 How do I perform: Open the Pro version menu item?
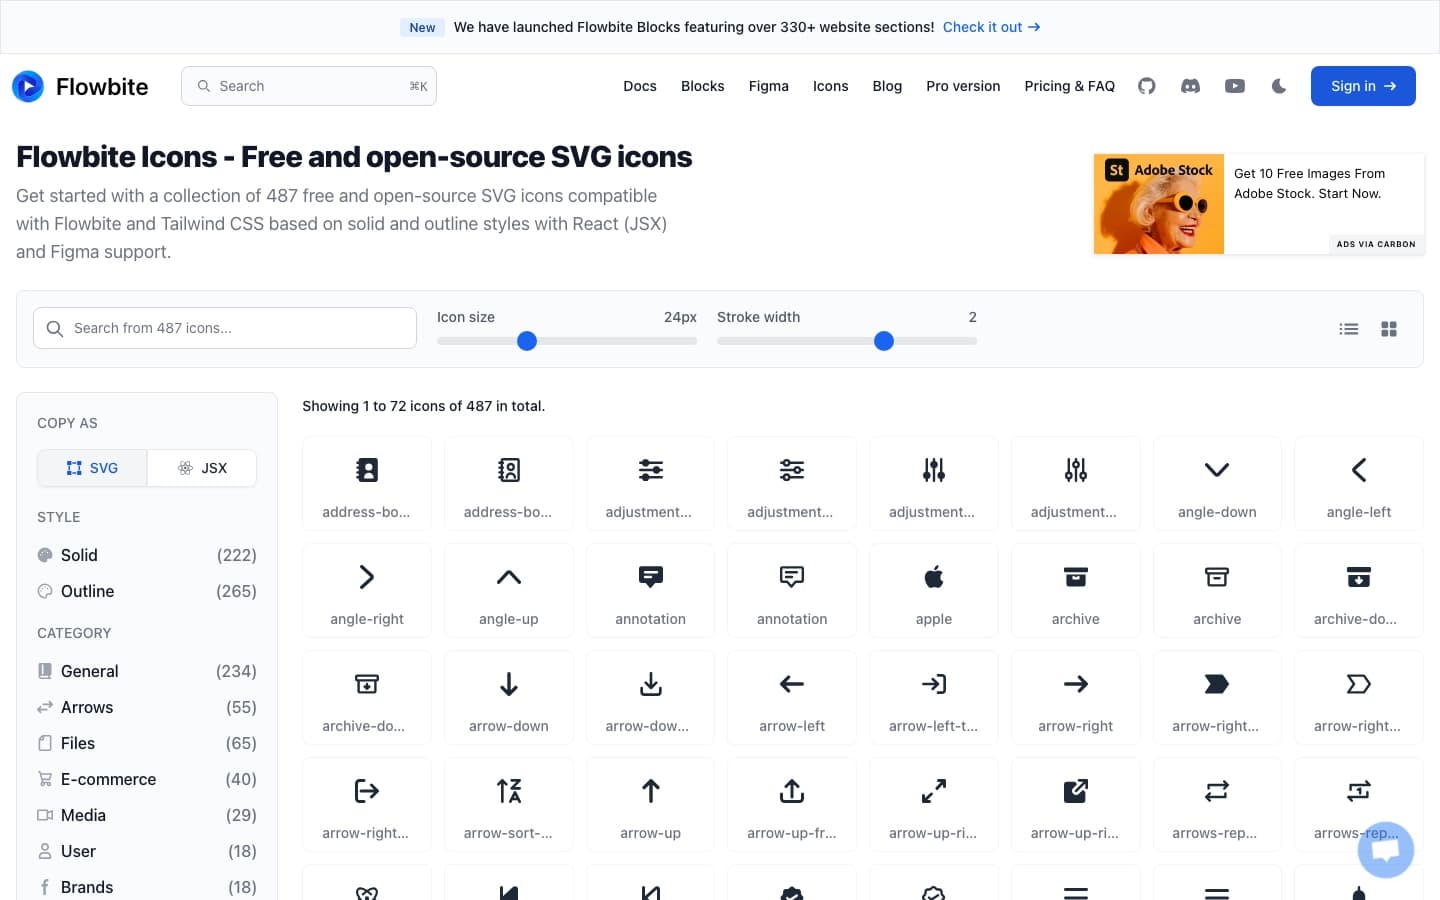[963, 86]
